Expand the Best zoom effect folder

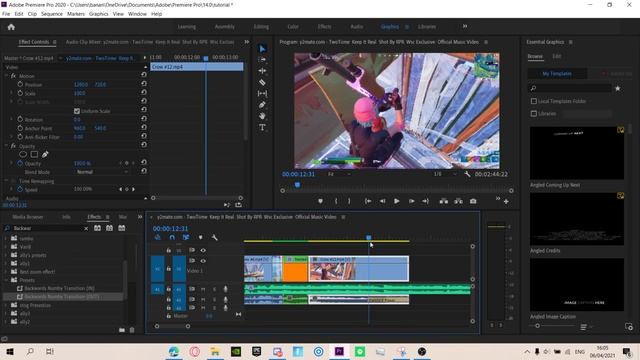coord(6,271)
